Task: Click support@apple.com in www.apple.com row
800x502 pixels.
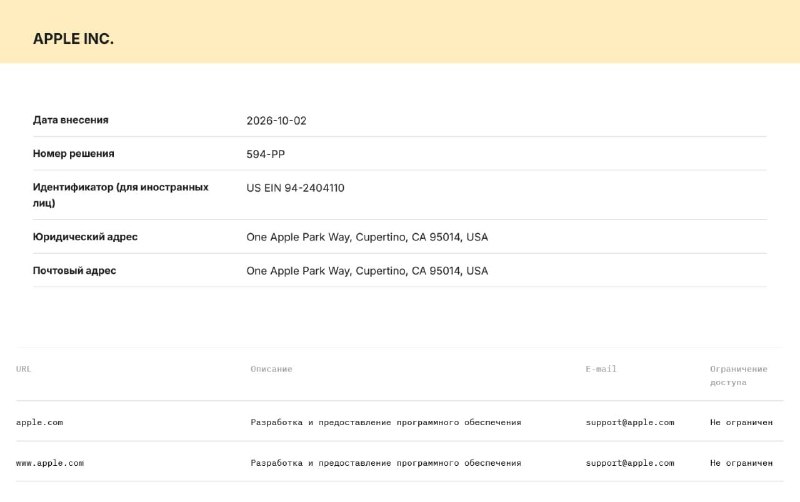Action: tap(630, 463)
